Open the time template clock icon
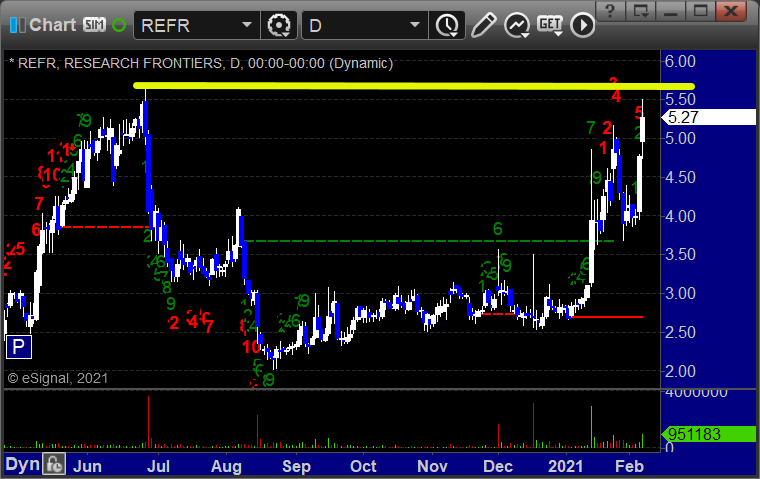Viewport: 760px width, 479px height. 447,25
